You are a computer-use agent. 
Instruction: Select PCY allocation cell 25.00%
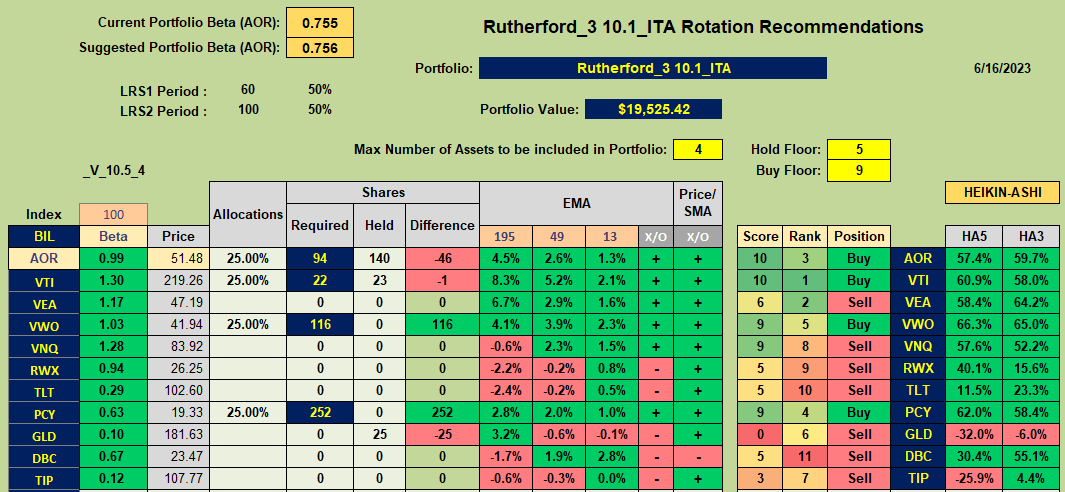pos(247,412)
